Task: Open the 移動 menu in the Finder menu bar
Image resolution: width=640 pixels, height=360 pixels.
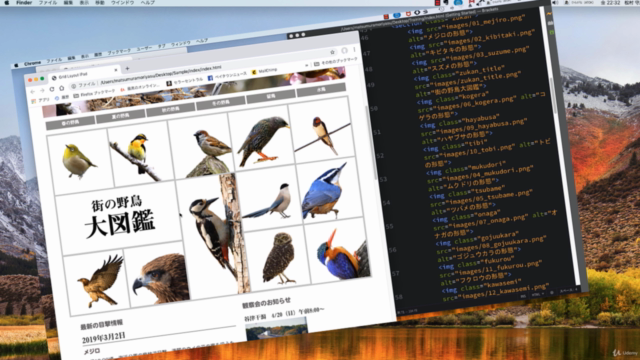Action: (x=100, y=2)
